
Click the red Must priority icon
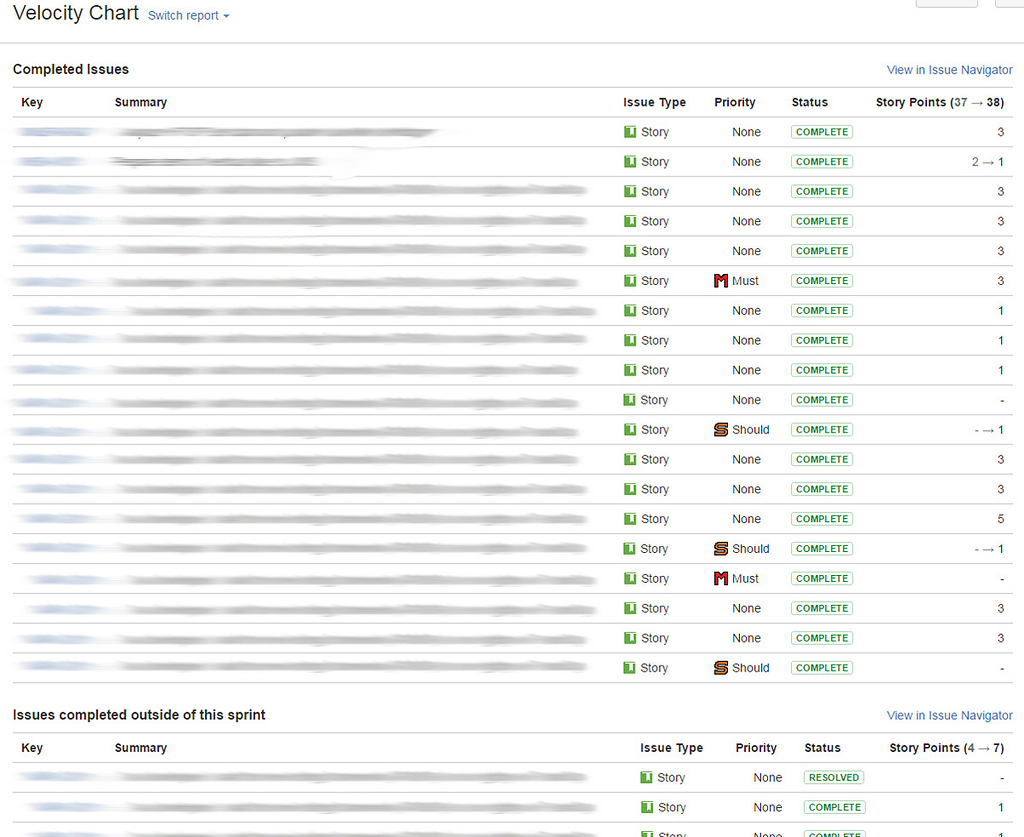pyautogui.click(x=721, y=280)
